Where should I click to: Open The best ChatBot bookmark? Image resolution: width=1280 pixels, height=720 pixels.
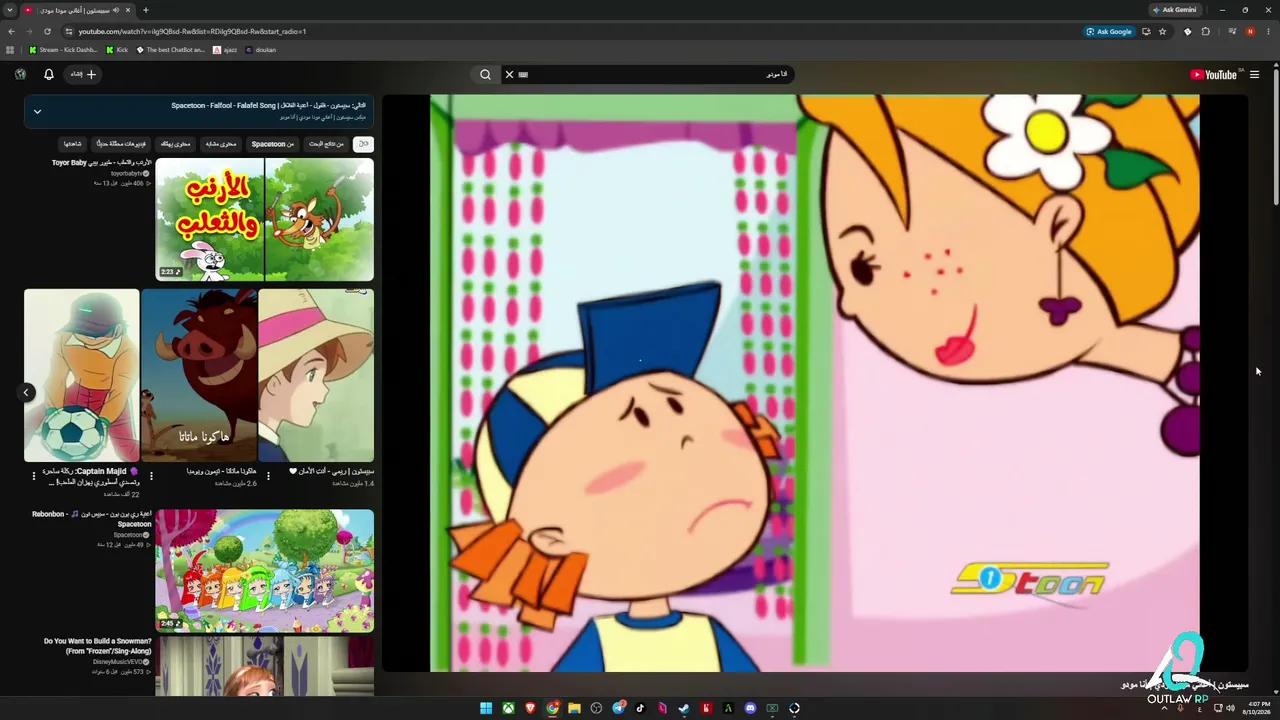171,49
